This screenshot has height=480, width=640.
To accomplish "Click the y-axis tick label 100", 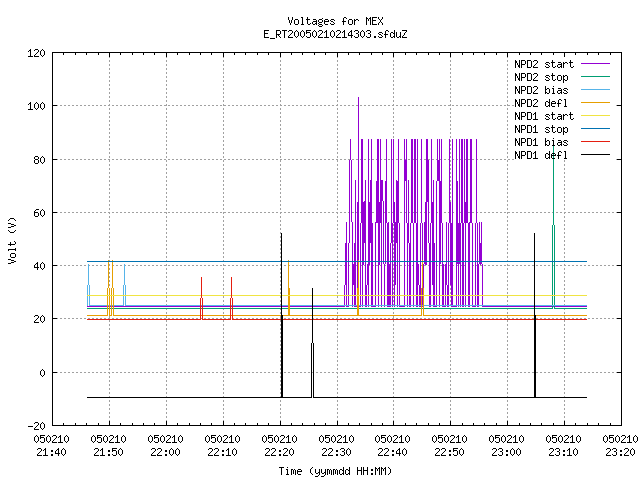I will click(36, 107).
